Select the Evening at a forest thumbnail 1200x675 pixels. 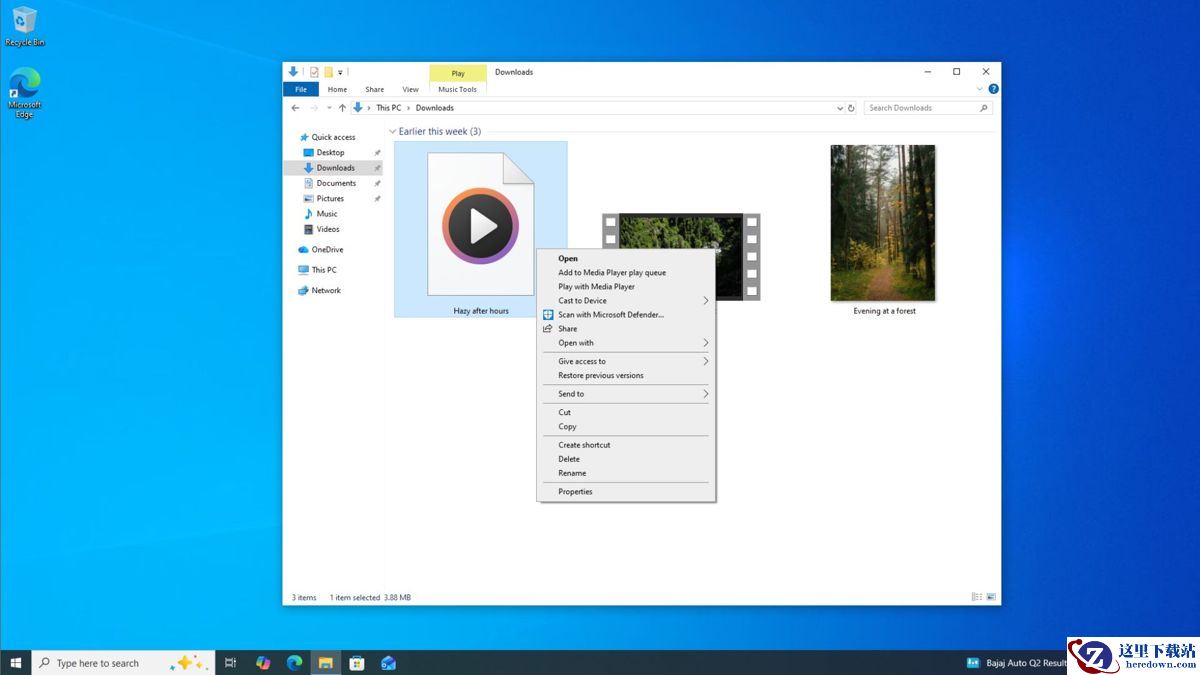[x=882, y=223]
